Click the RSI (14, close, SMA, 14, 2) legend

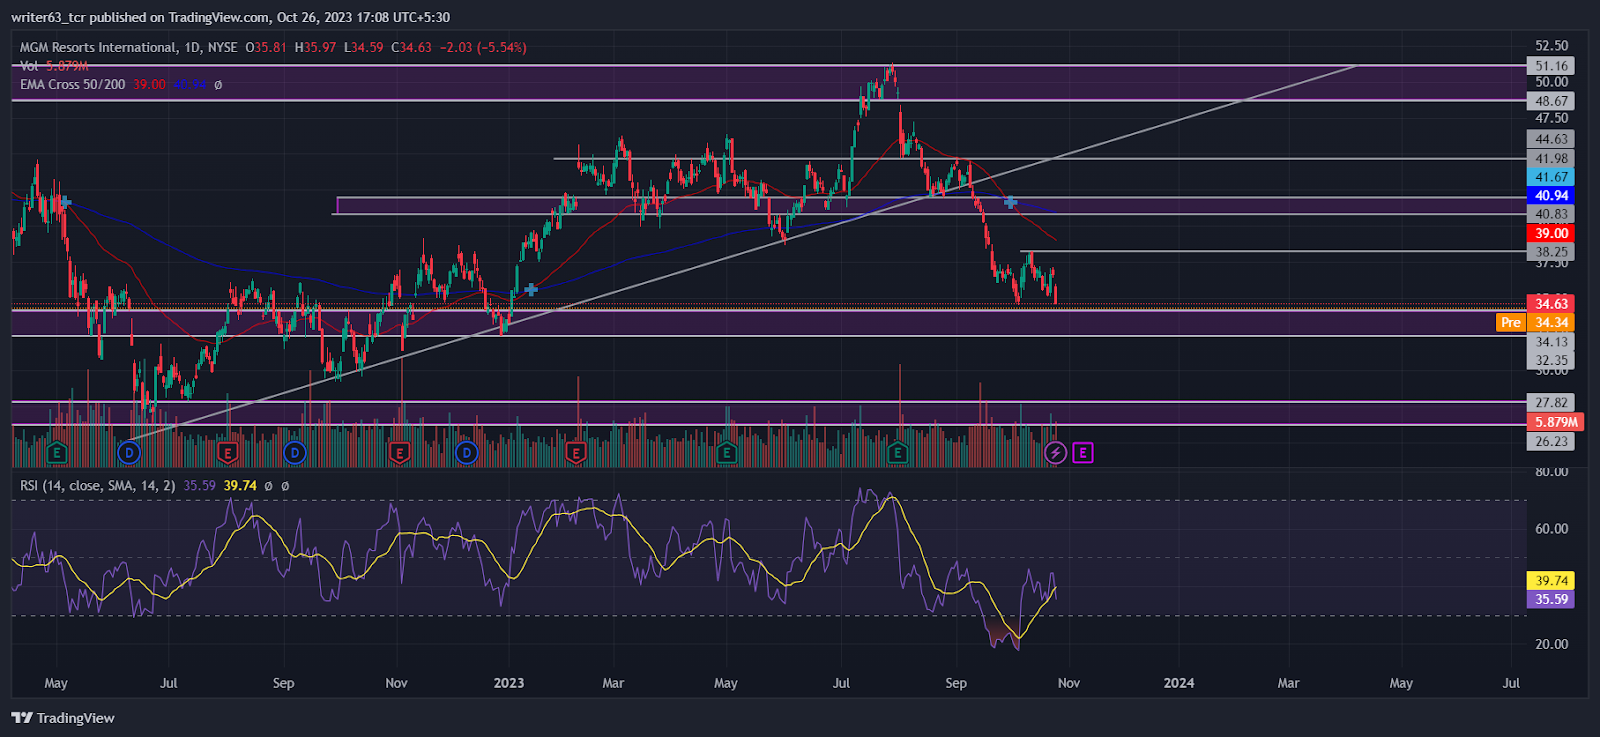click(x=98, y=486)
